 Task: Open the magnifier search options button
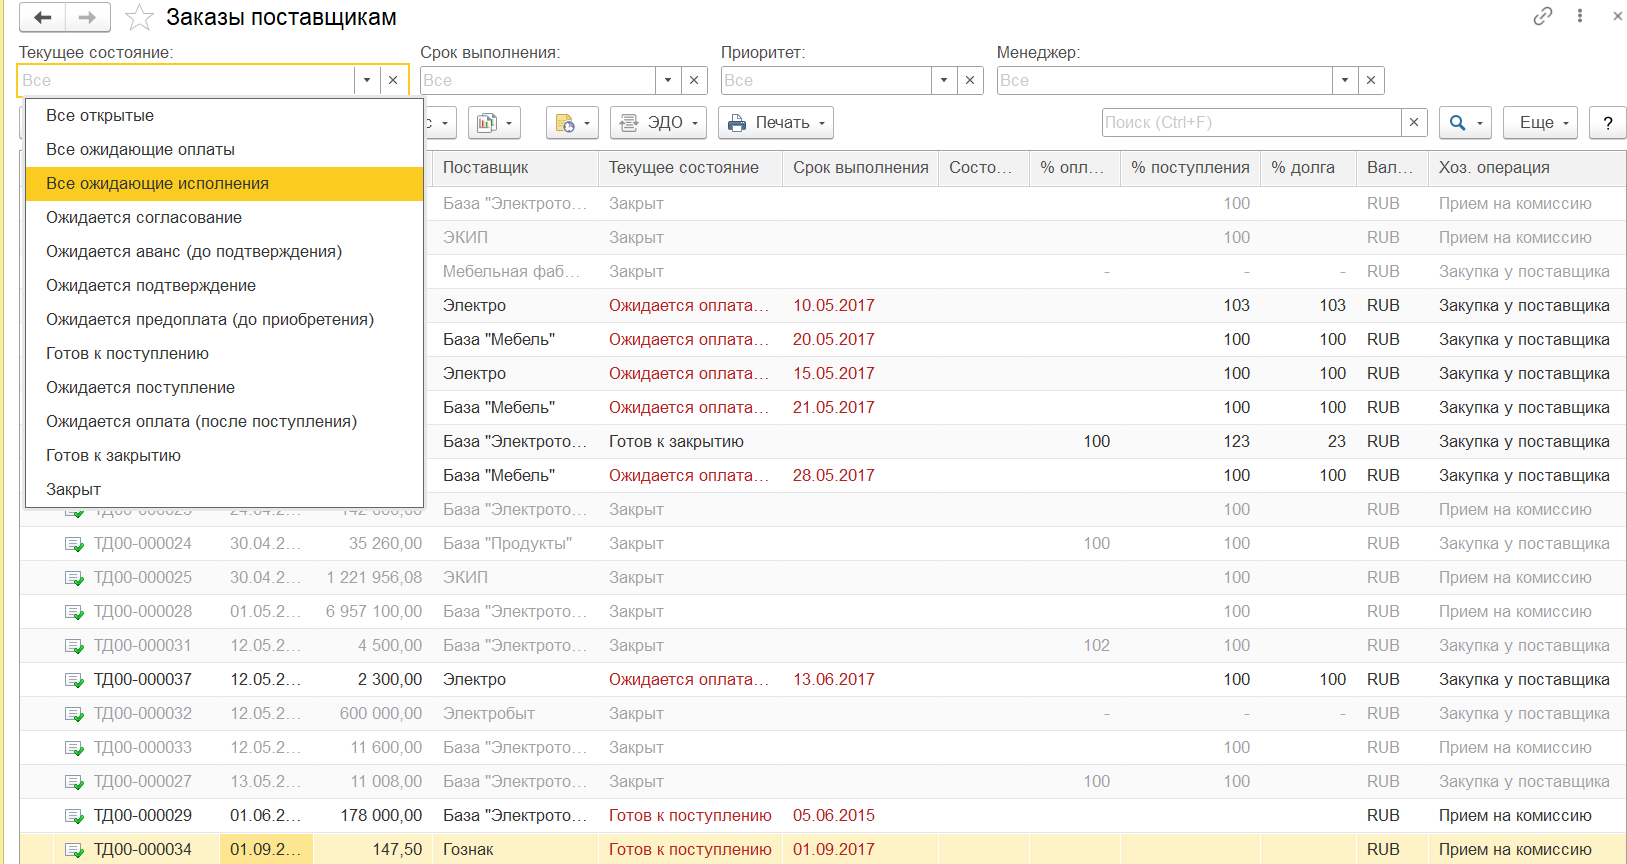[x=1464, y=123]
